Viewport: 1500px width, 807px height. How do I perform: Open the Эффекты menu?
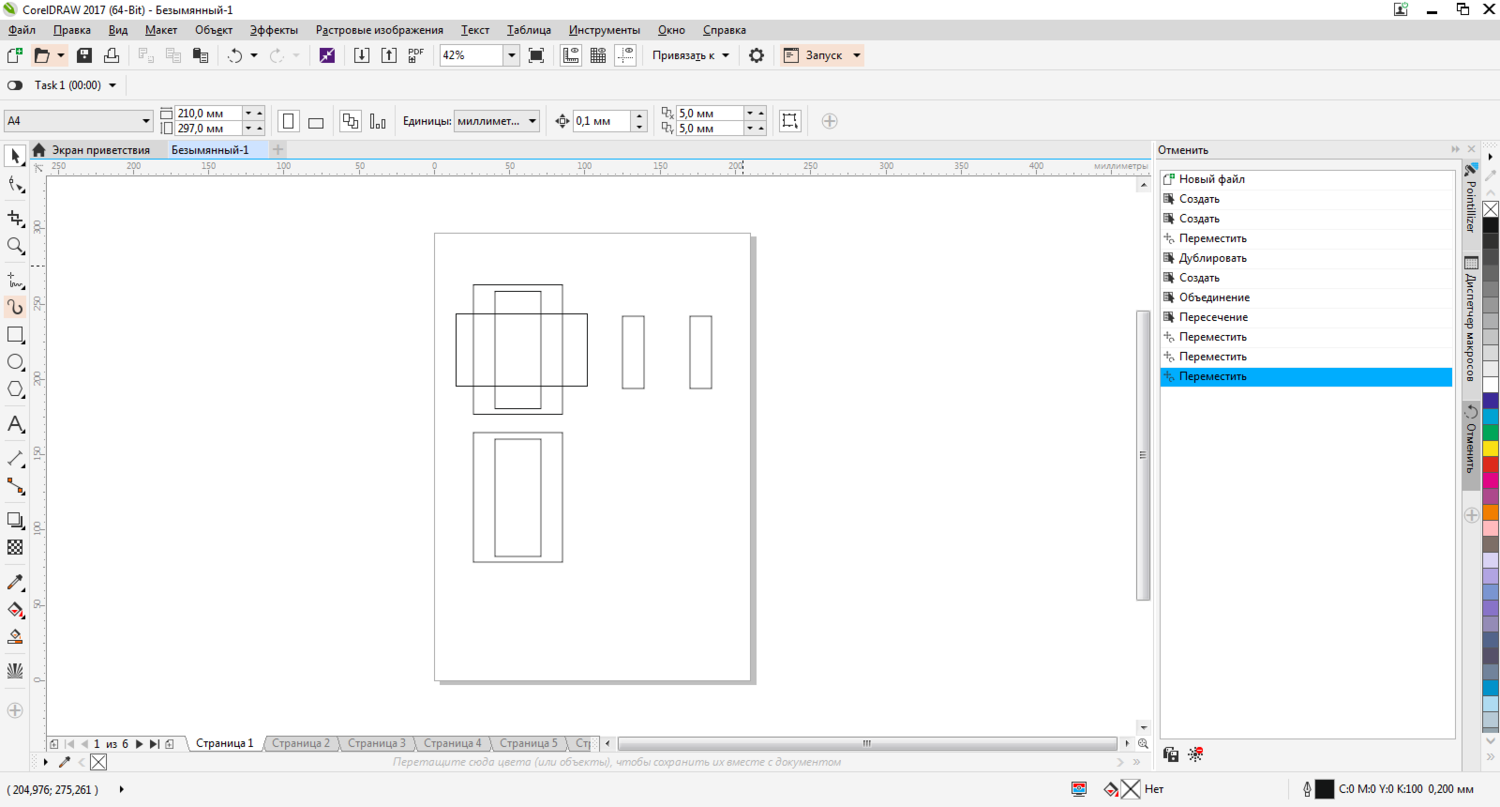pyautogui.click(x=273, y=30)
